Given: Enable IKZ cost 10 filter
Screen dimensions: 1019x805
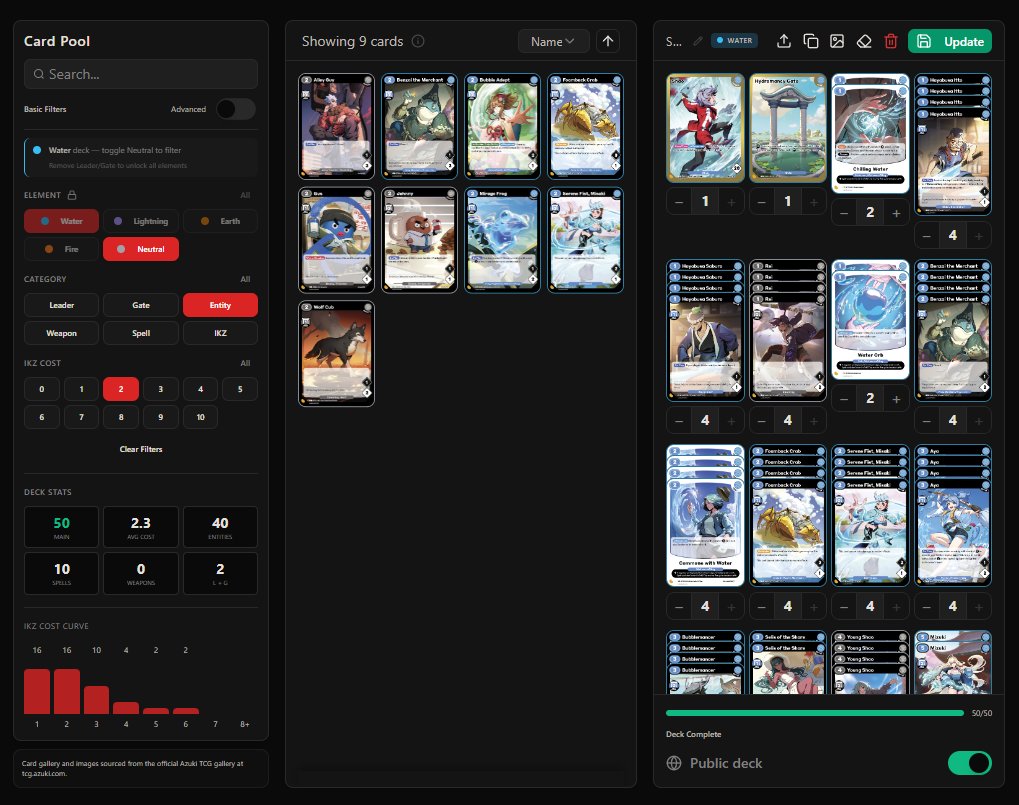Looking at the screenshot, I should (200, 417).
